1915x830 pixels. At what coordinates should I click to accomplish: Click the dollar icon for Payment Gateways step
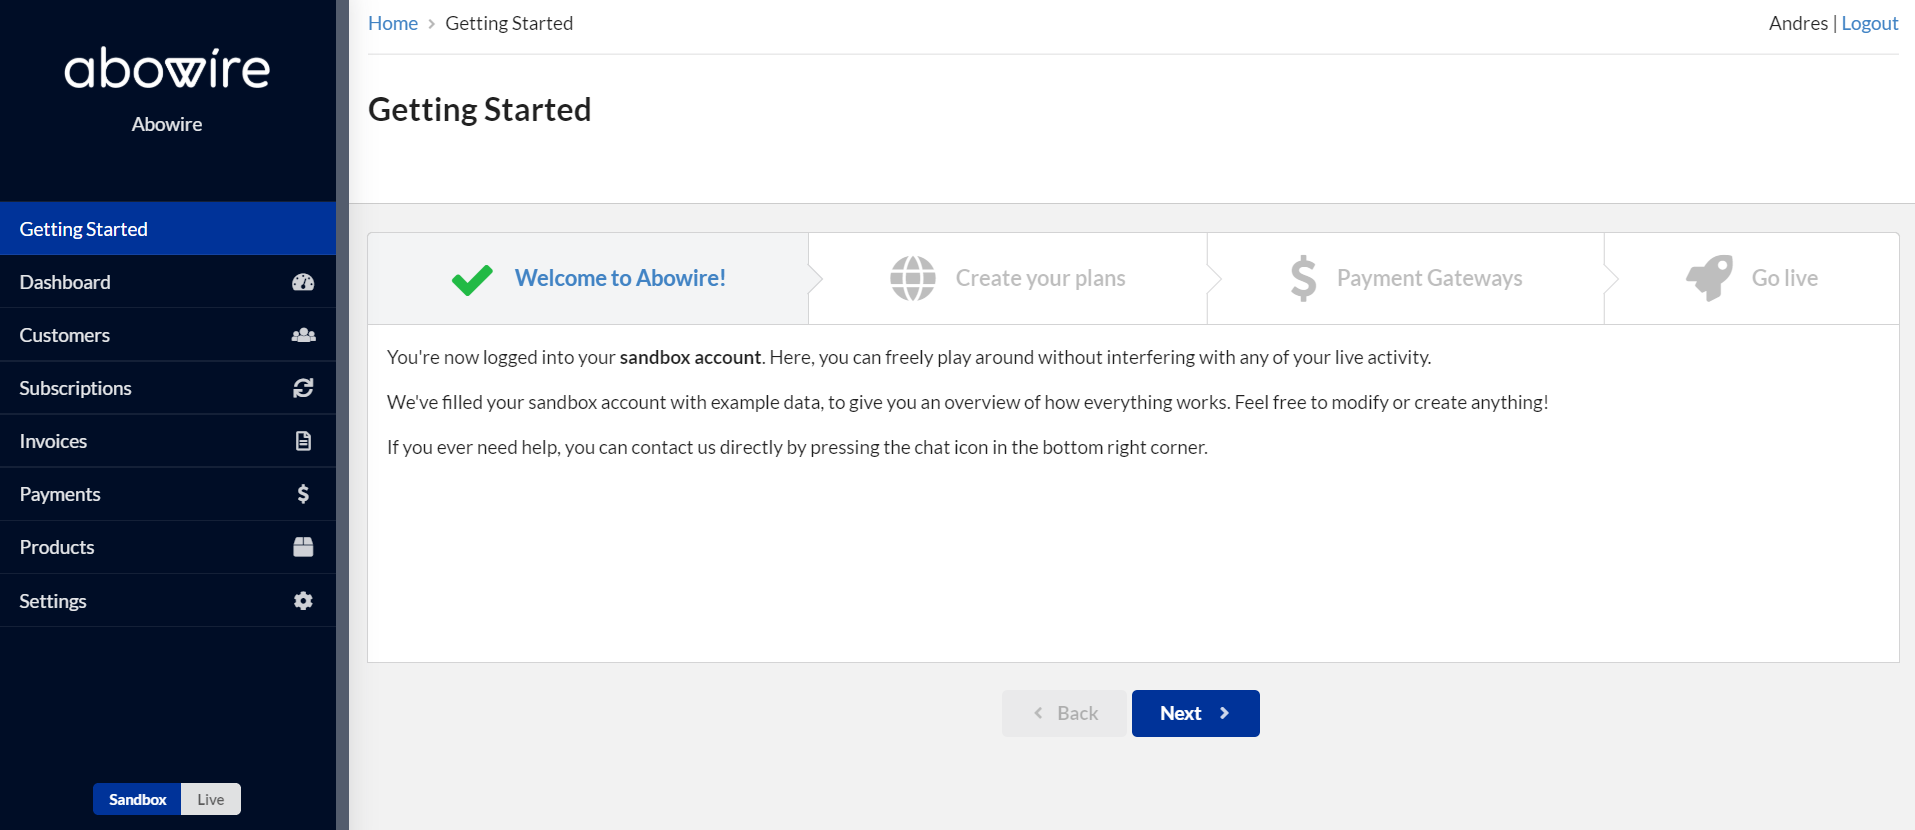pos(1303,278)
